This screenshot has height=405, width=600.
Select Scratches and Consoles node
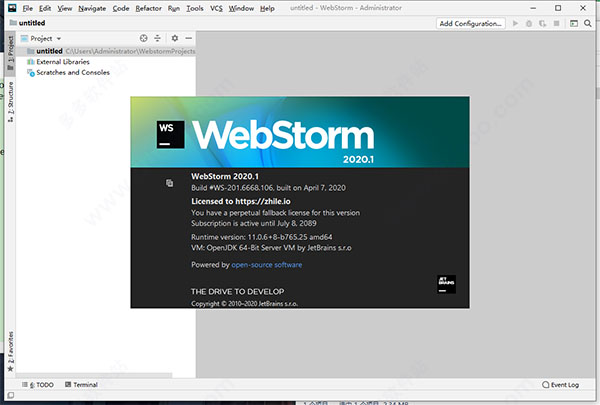(68, 72)
